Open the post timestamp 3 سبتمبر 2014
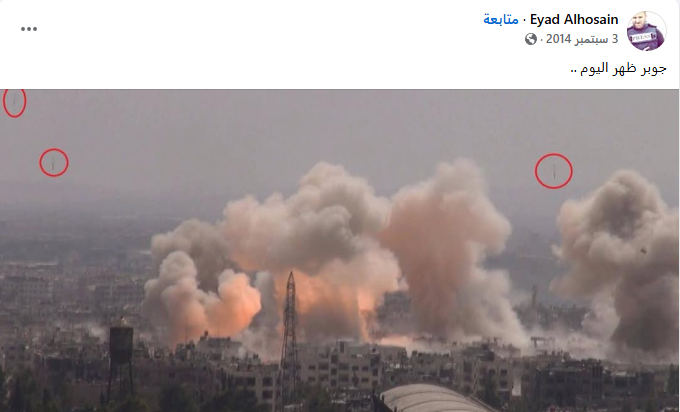Image resolution: width=680 pixels, height=412 pixels. 582,39
